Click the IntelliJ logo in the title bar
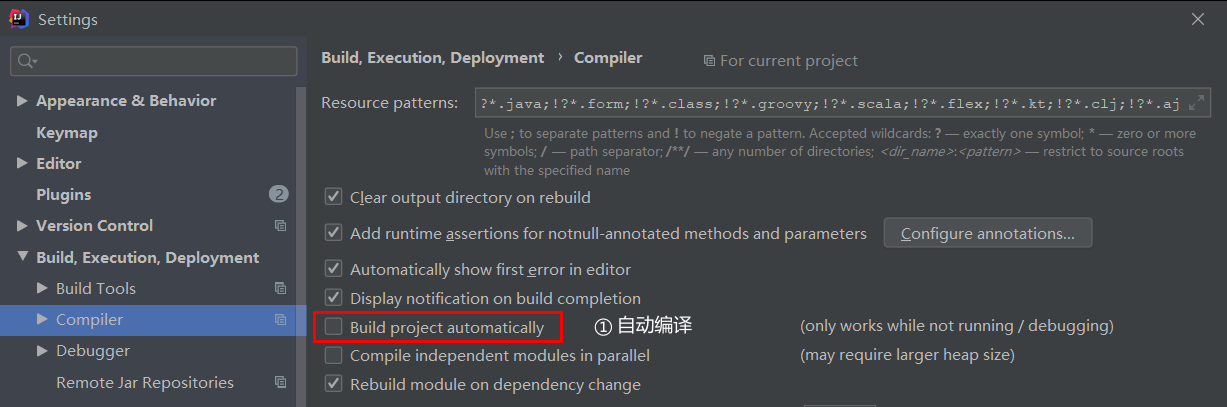This screenshot has height=407, width=1227. click(x=19, y=19)
